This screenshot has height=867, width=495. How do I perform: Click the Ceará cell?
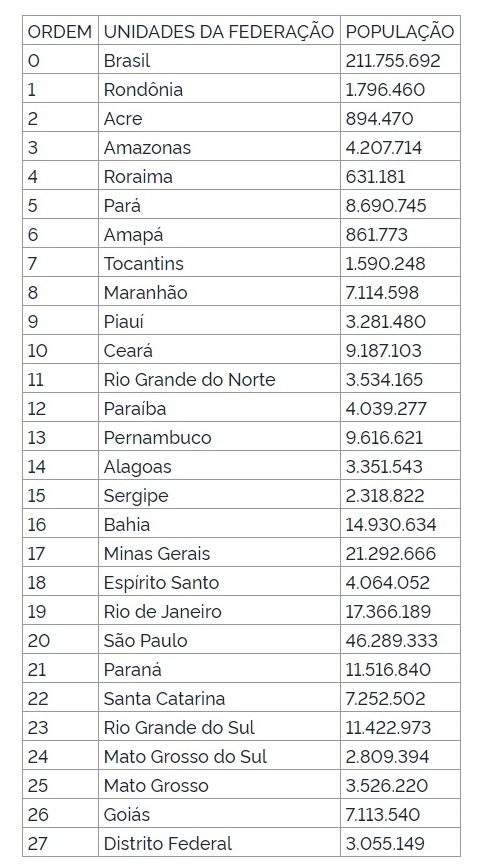219,350
